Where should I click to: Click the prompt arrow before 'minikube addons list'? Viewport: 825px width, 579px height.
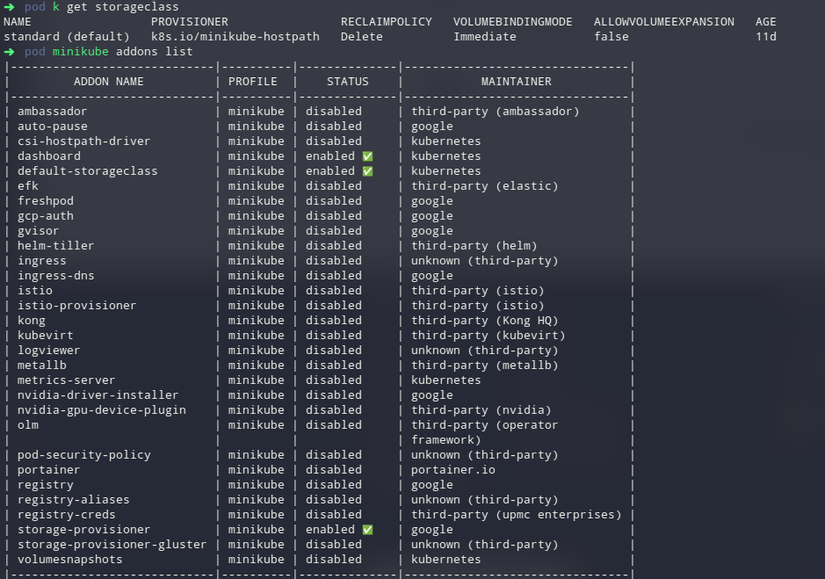(9, 52)
